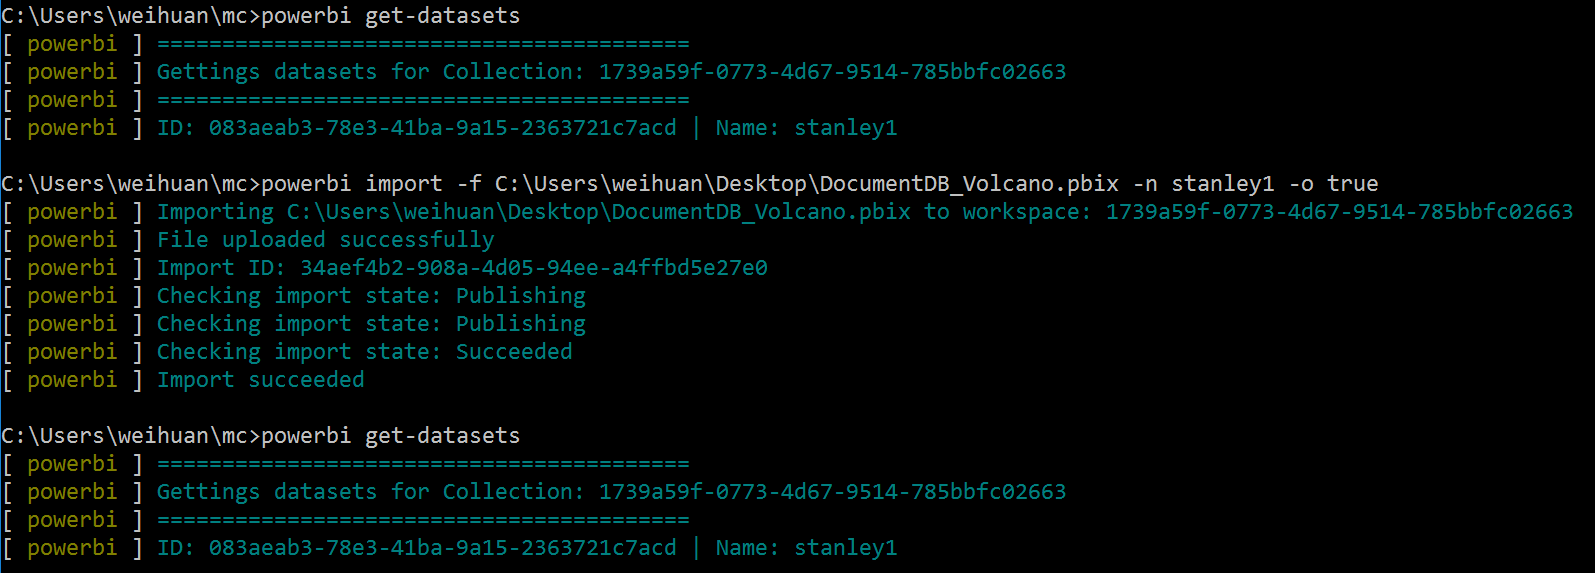
Task: Click 'Name: stanley1' on the bottom line
Action: (x=806, y=548)
